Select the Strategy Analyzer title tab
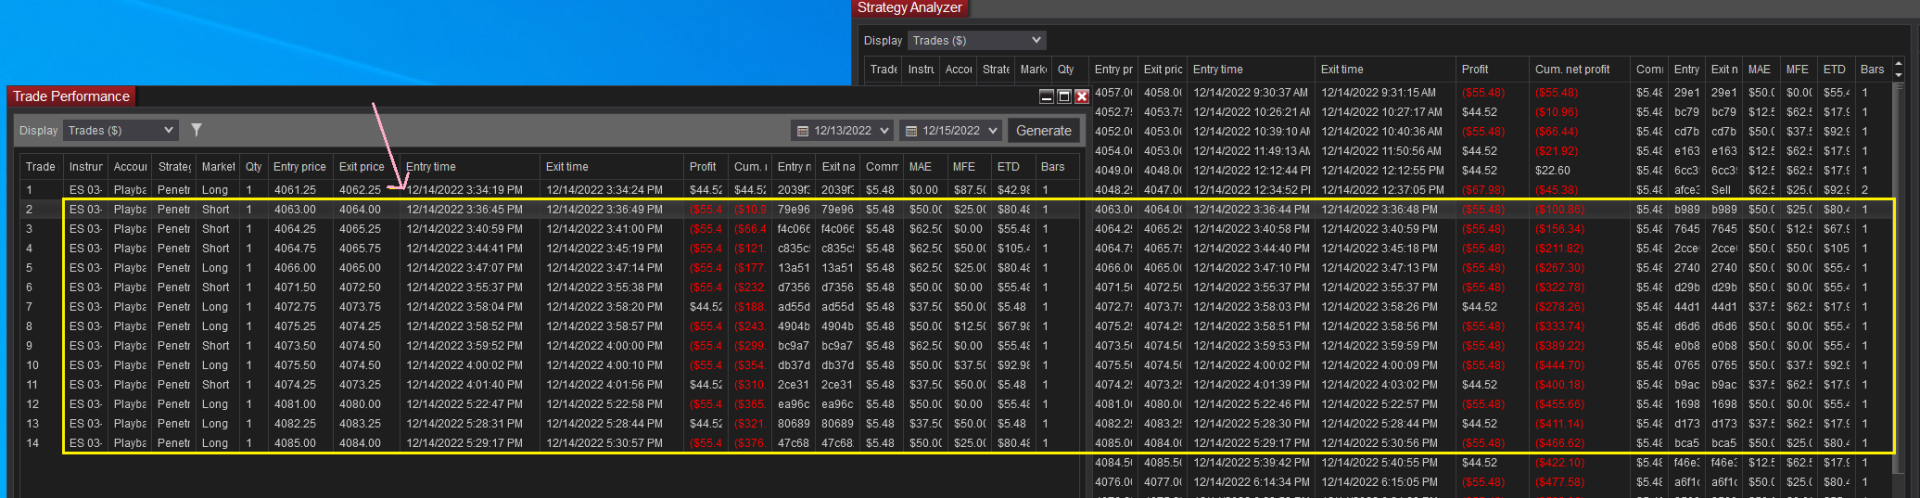The height and width of the screenshot is (498, 1920). tap(909, 8)
